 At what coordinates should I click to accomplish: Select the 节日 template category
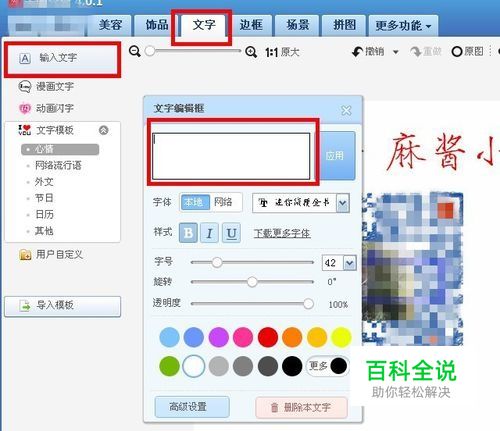[44, 198]
